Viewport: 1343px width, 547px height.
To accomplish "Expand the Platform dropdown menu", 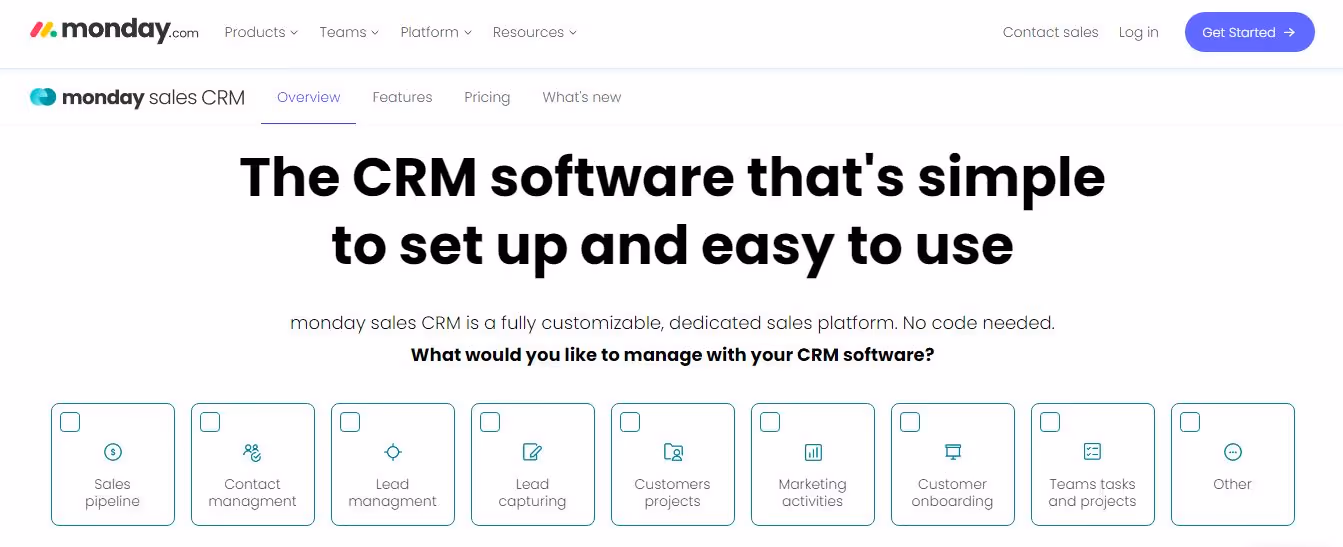I will 436,32.
